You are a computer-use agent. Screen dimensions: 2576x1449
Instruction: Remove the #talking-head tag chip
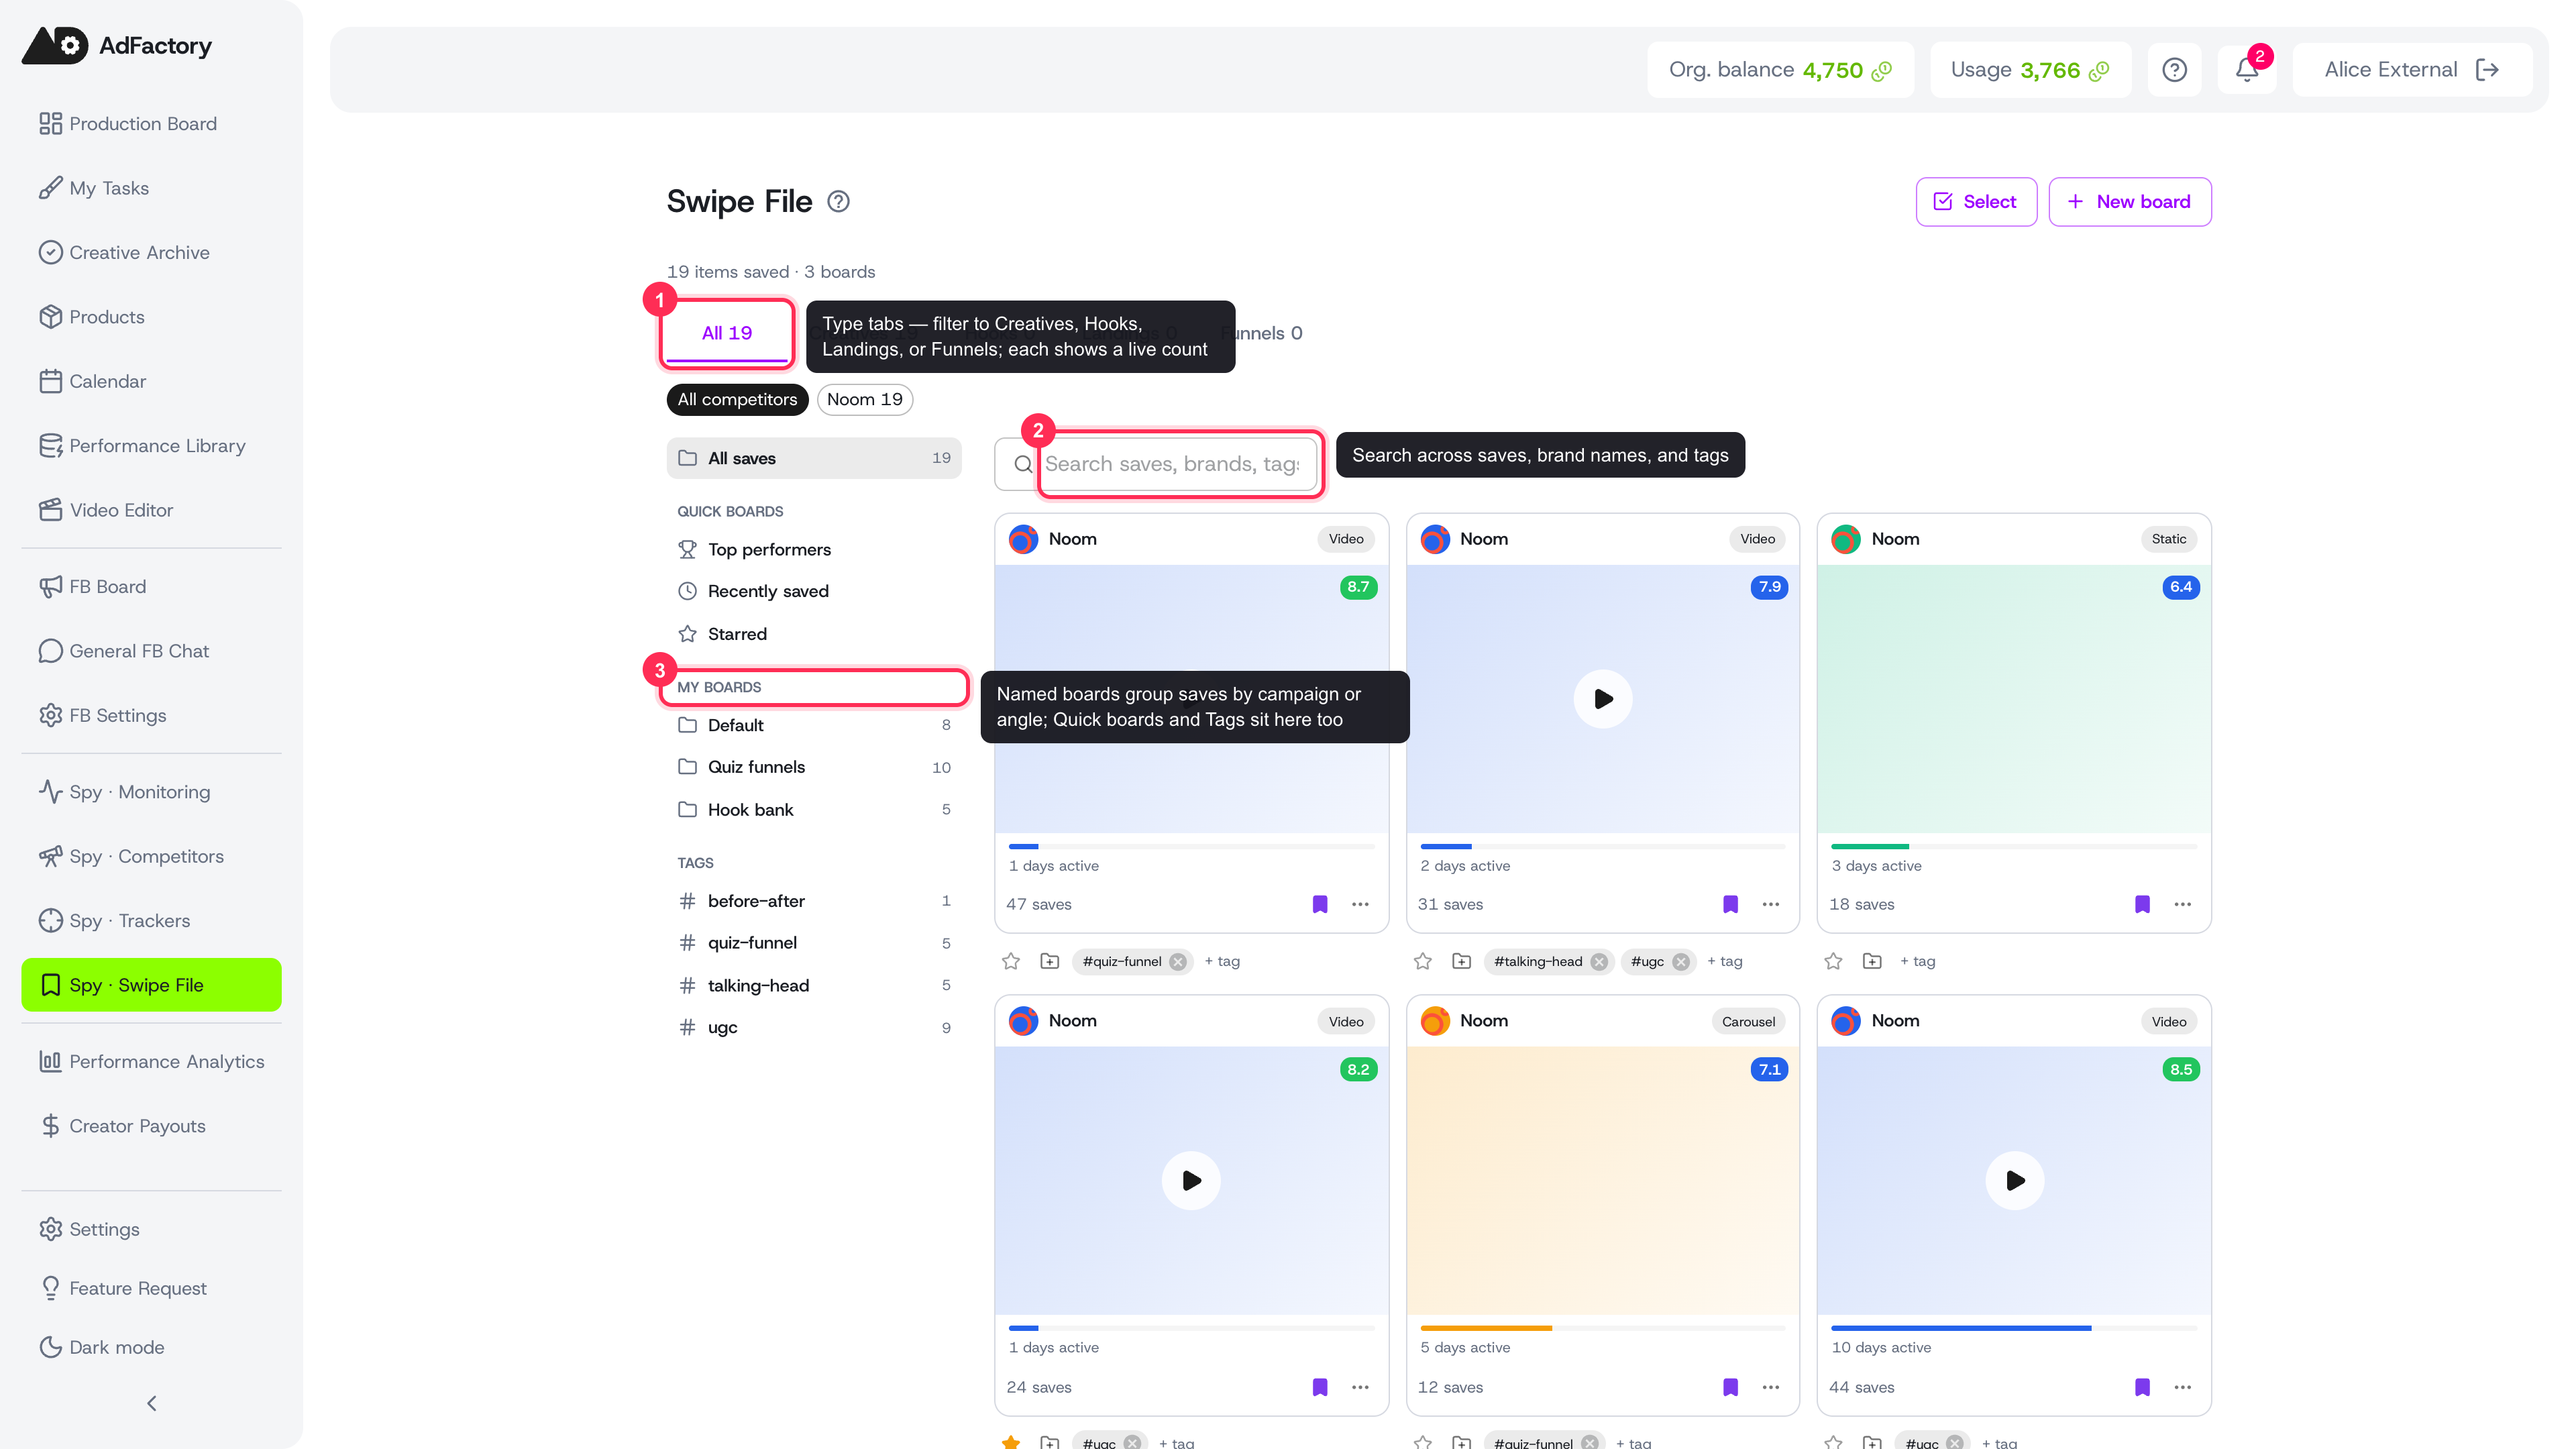pyautogui.click(x=1599, y=962)
